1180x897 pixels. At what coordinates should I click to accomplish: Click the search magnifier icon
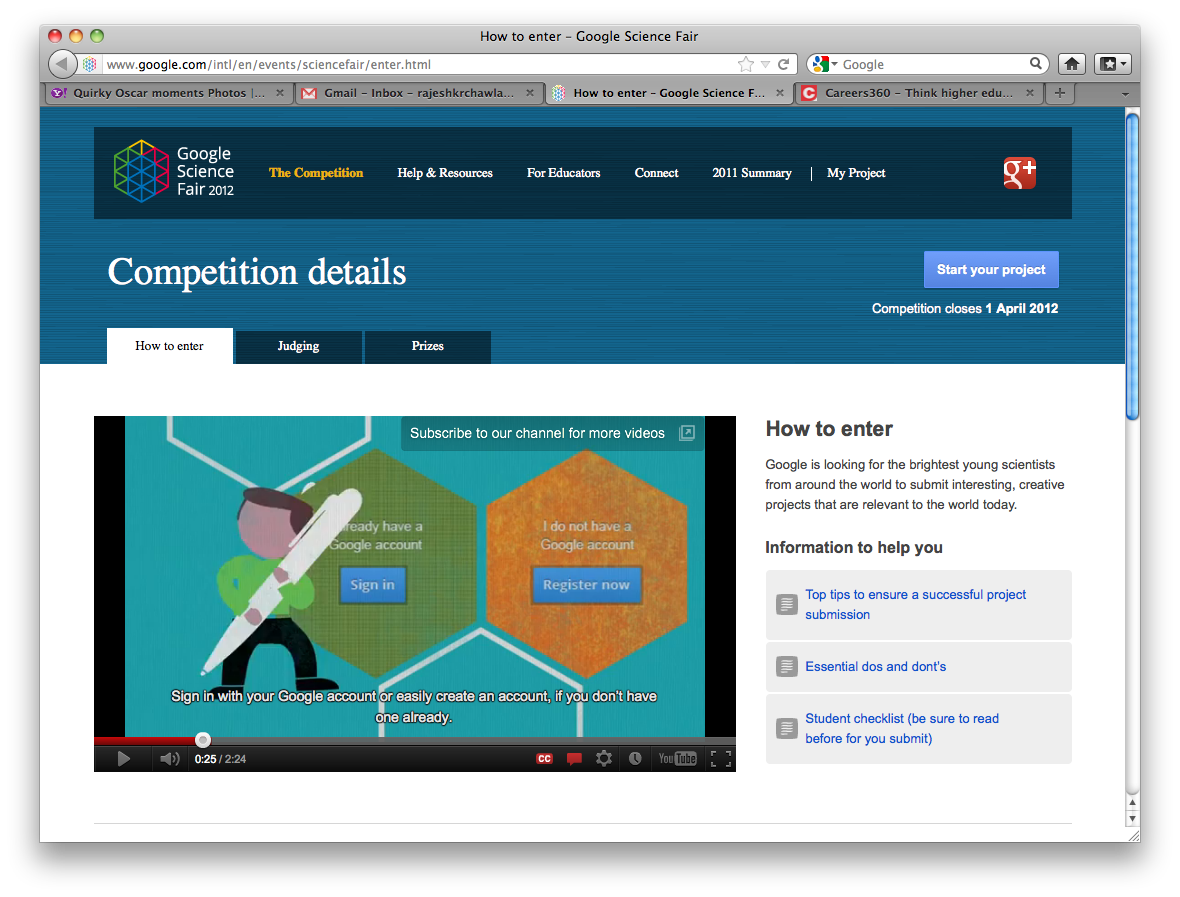point(1036,64)
